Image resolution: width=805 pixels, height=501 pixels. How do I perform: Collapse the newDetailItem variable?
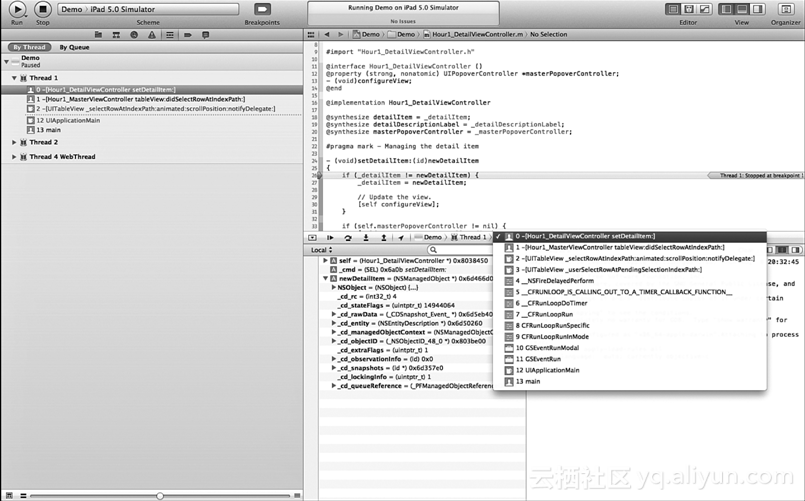325,279
